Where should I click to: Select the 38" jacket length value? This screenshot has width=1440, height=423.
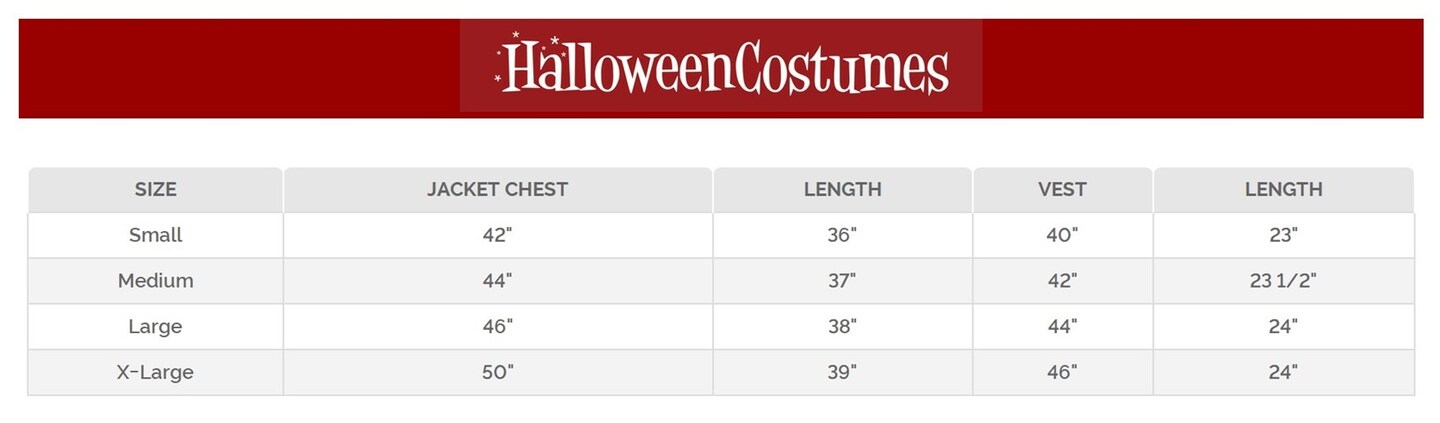[x=842, y=327]
